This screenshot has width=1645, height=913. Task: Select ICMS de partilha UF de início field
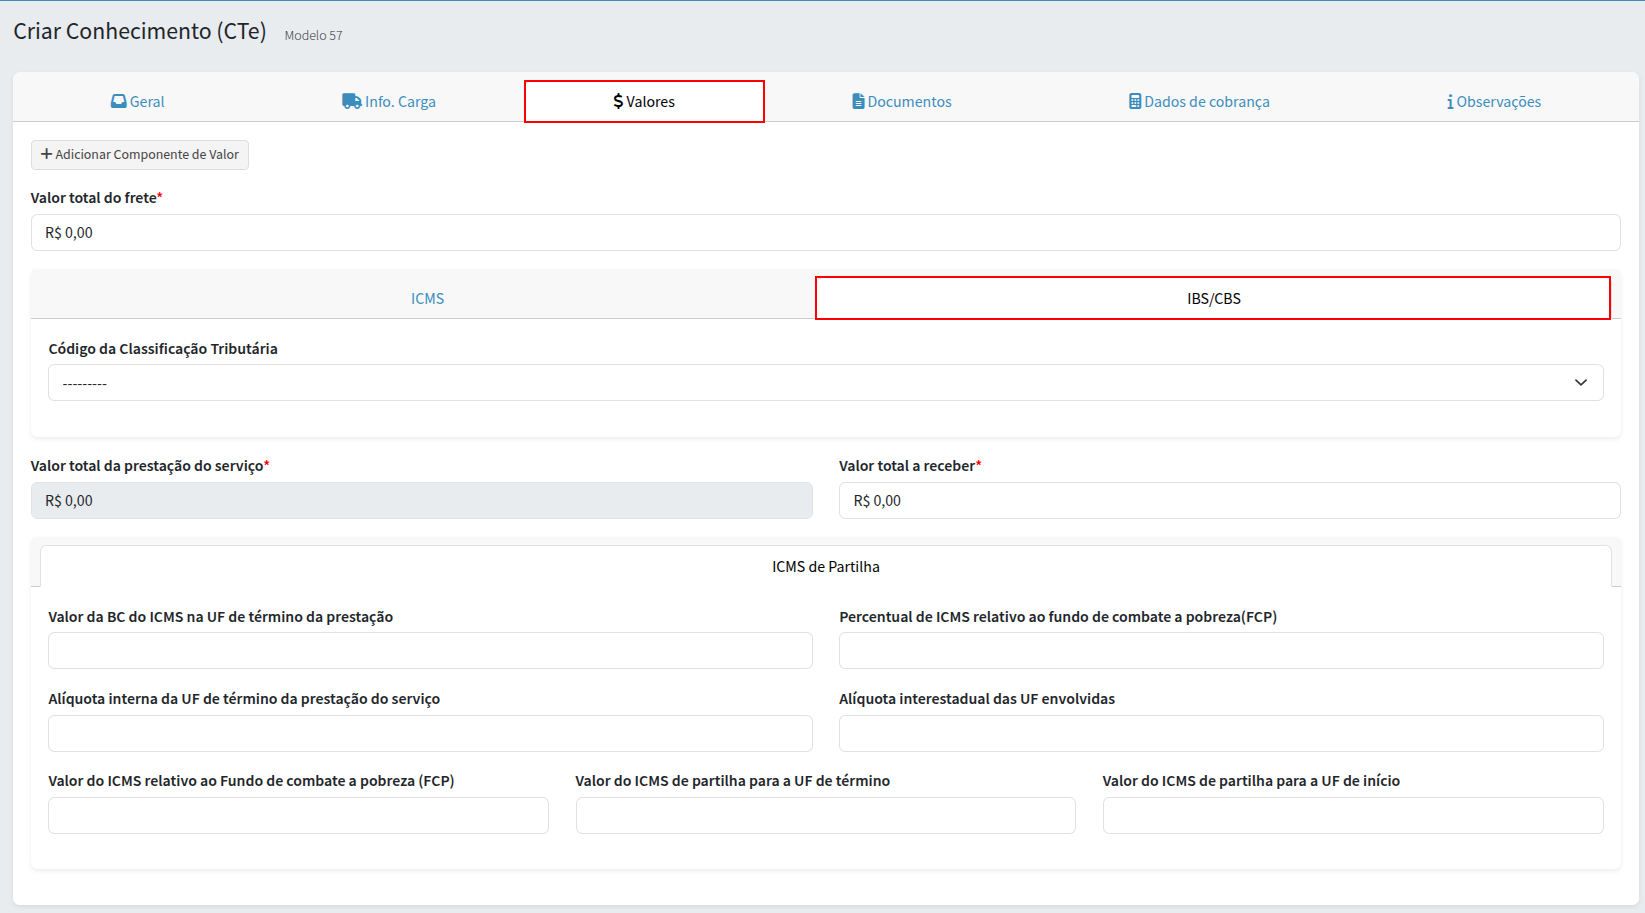coord(1352,816)
